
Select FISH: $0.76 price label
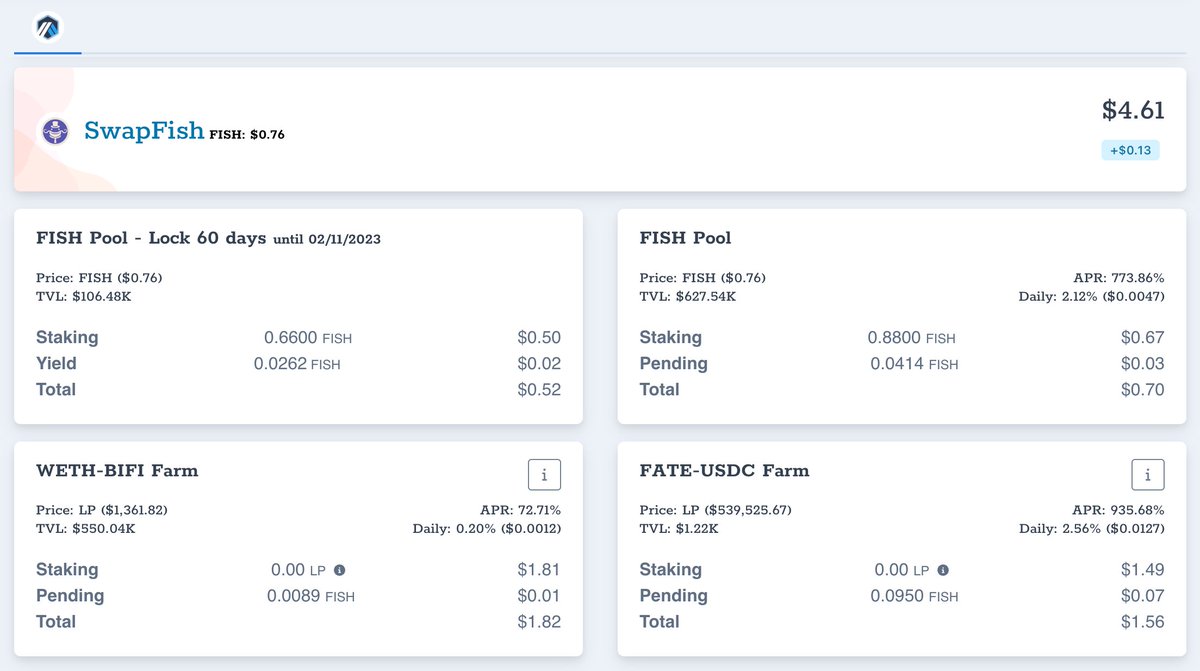point(247,134)
